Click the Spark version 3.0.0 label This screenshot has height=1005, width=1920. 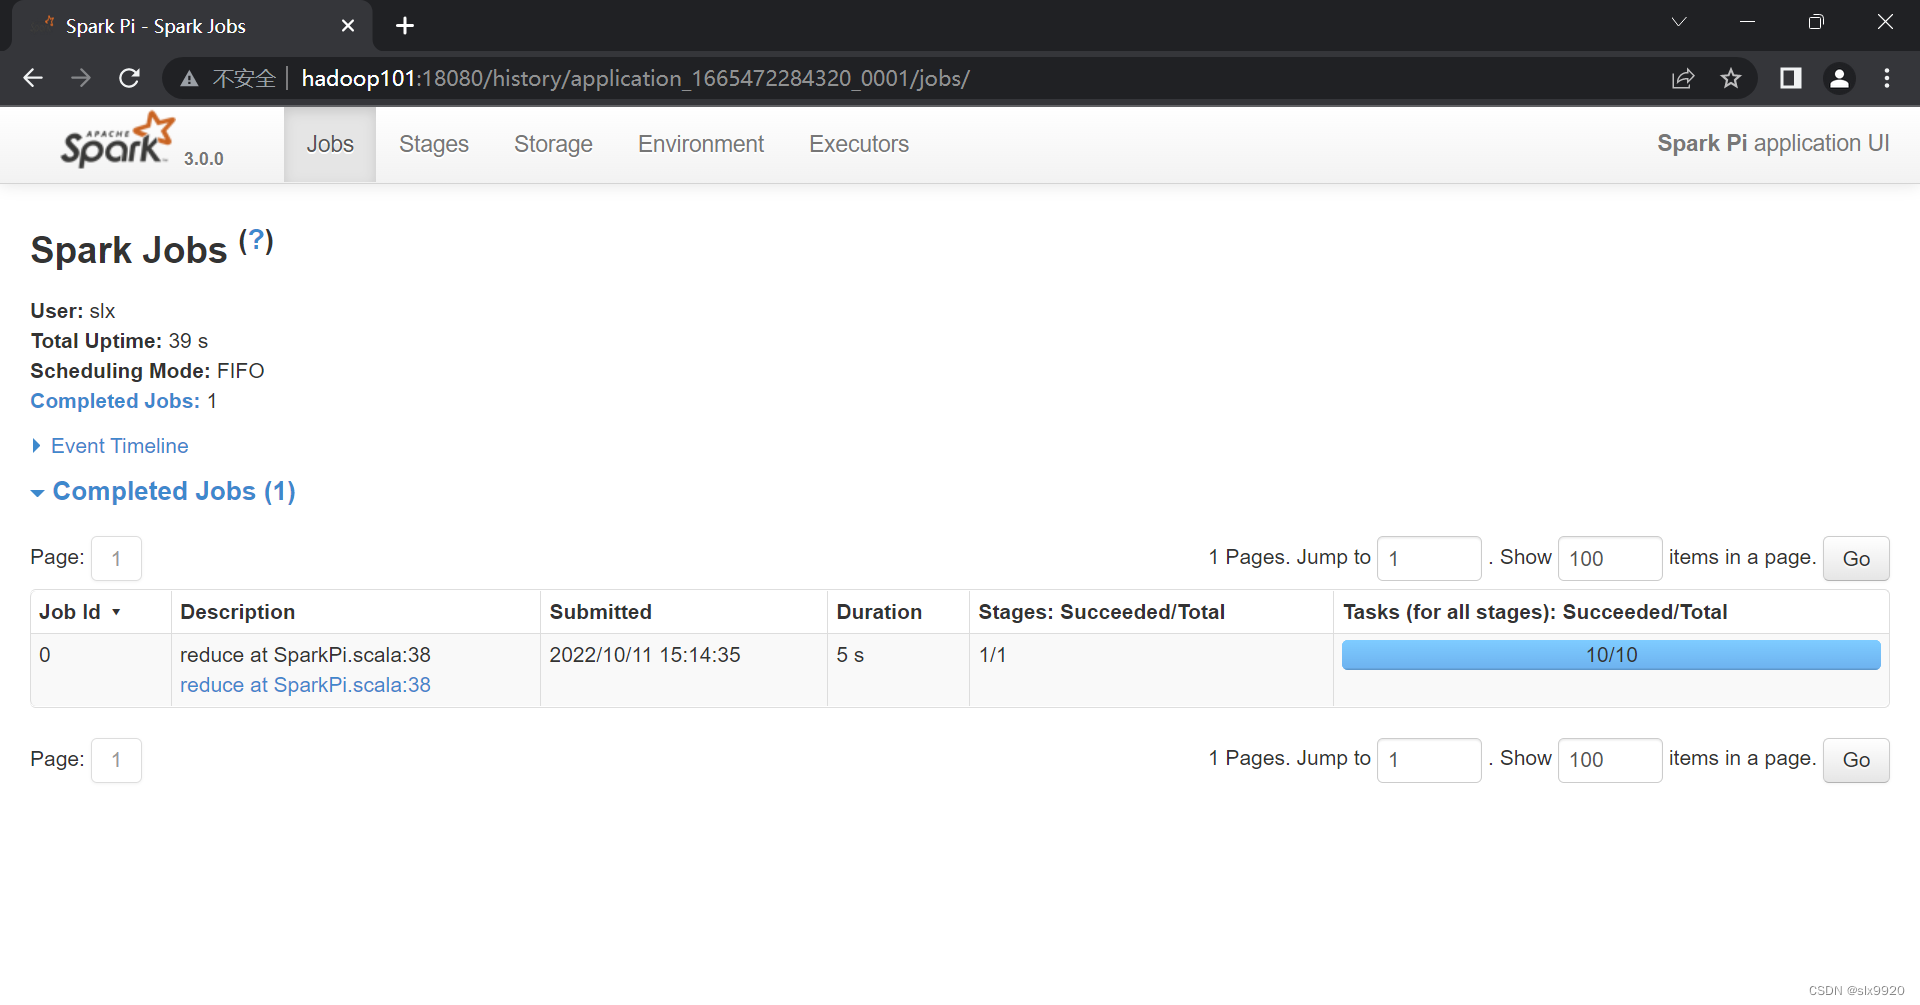(x=203, y=159)
